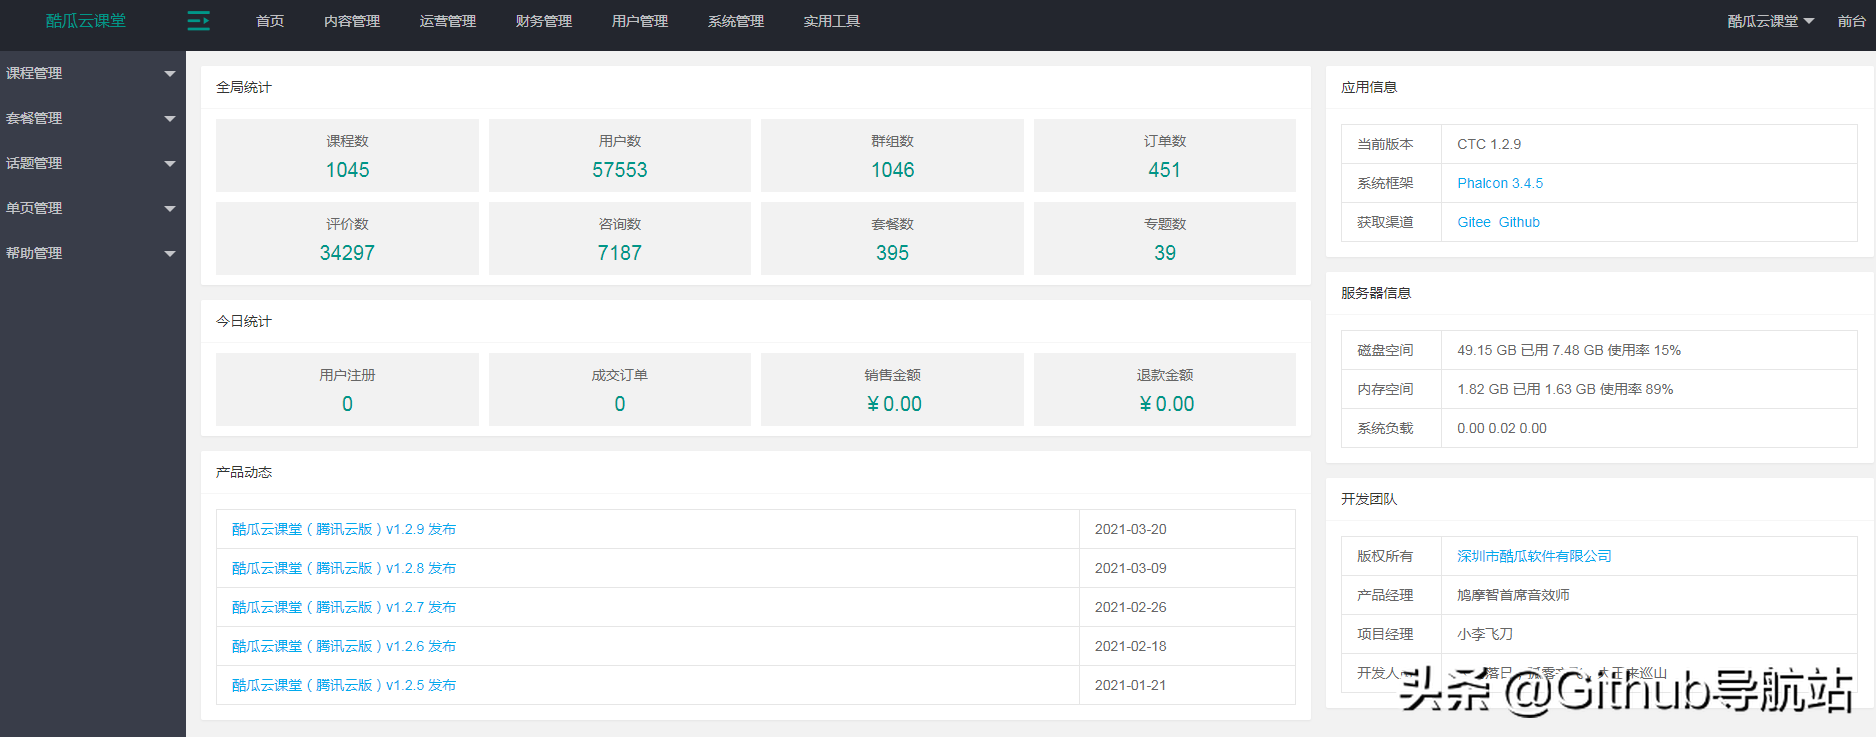
Task: Click the 专题数 39 stat card
Action: click(1165, 239)
